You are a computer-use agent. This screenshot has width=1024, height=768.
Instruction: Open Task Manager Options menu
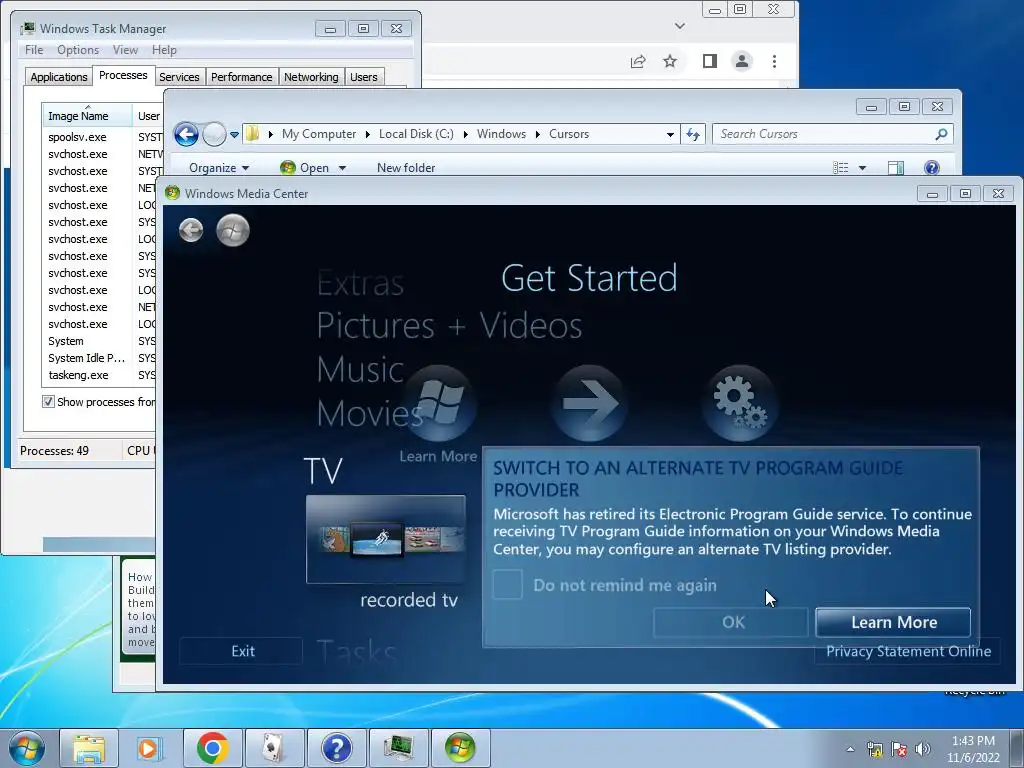tap(78, 50)
